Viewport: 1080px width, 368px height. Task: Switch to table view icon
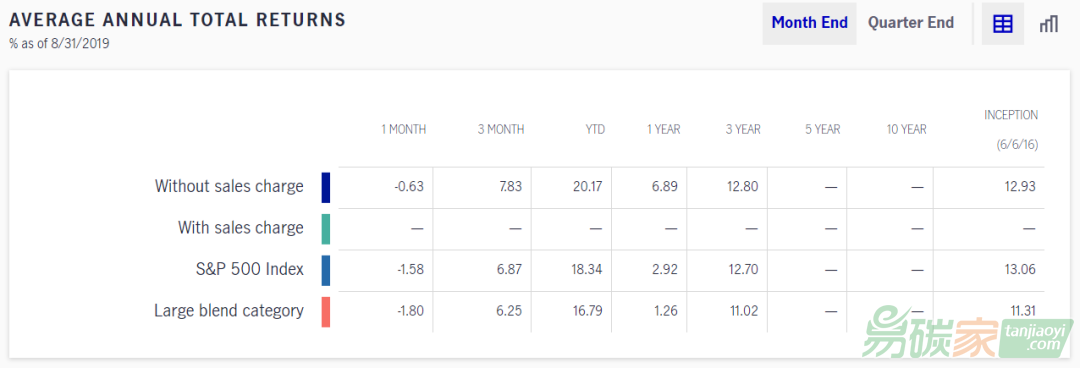point(1002,23)
